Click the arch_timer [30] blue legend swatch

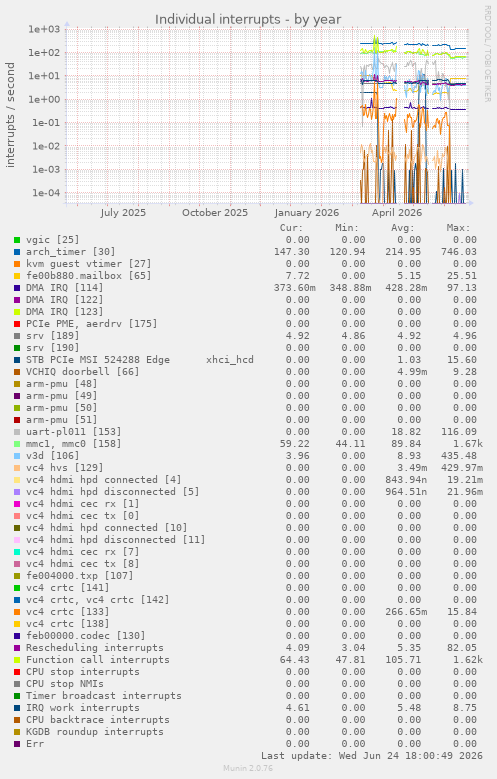[17, 252]
